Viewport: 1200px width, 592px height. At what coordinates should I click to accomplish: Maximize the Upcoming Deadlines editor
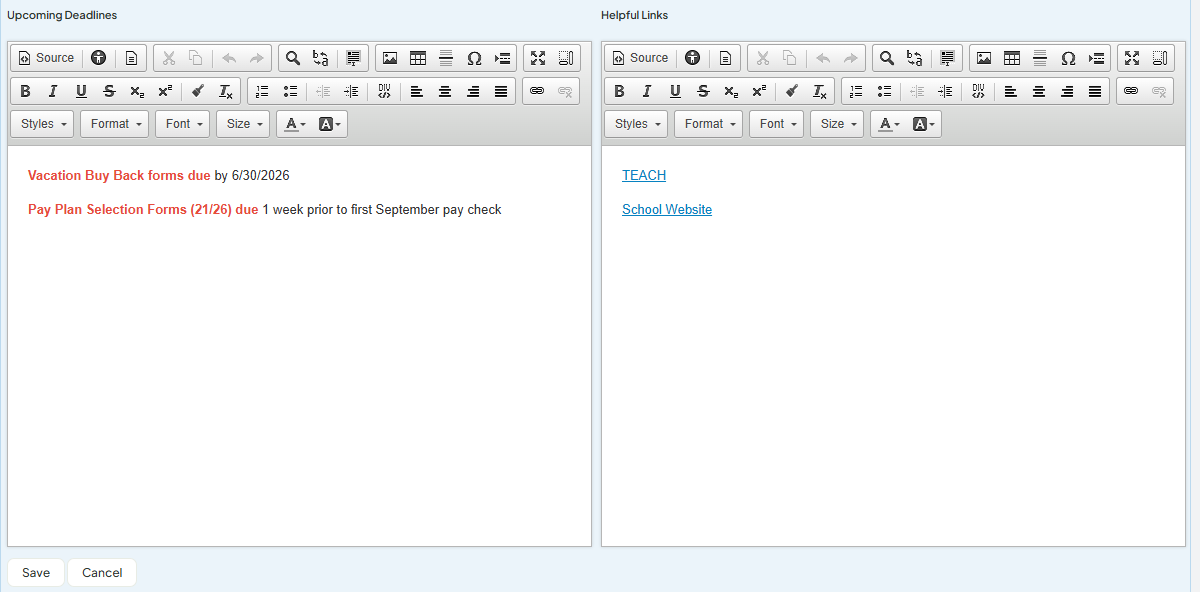(538, 58)
